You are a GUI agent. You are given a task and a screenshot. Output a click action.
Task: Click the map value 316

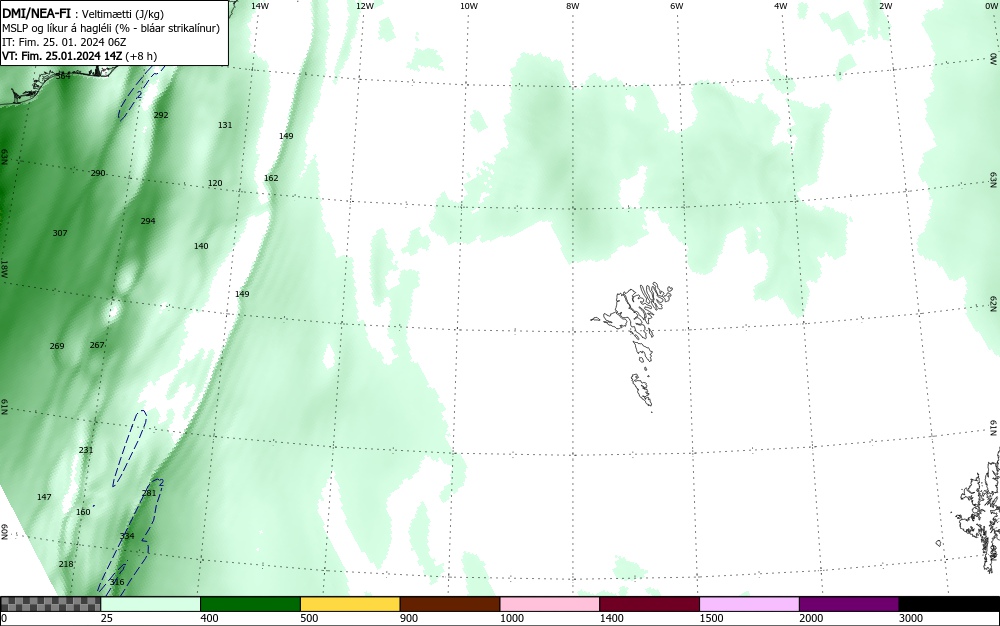[117, 582]
